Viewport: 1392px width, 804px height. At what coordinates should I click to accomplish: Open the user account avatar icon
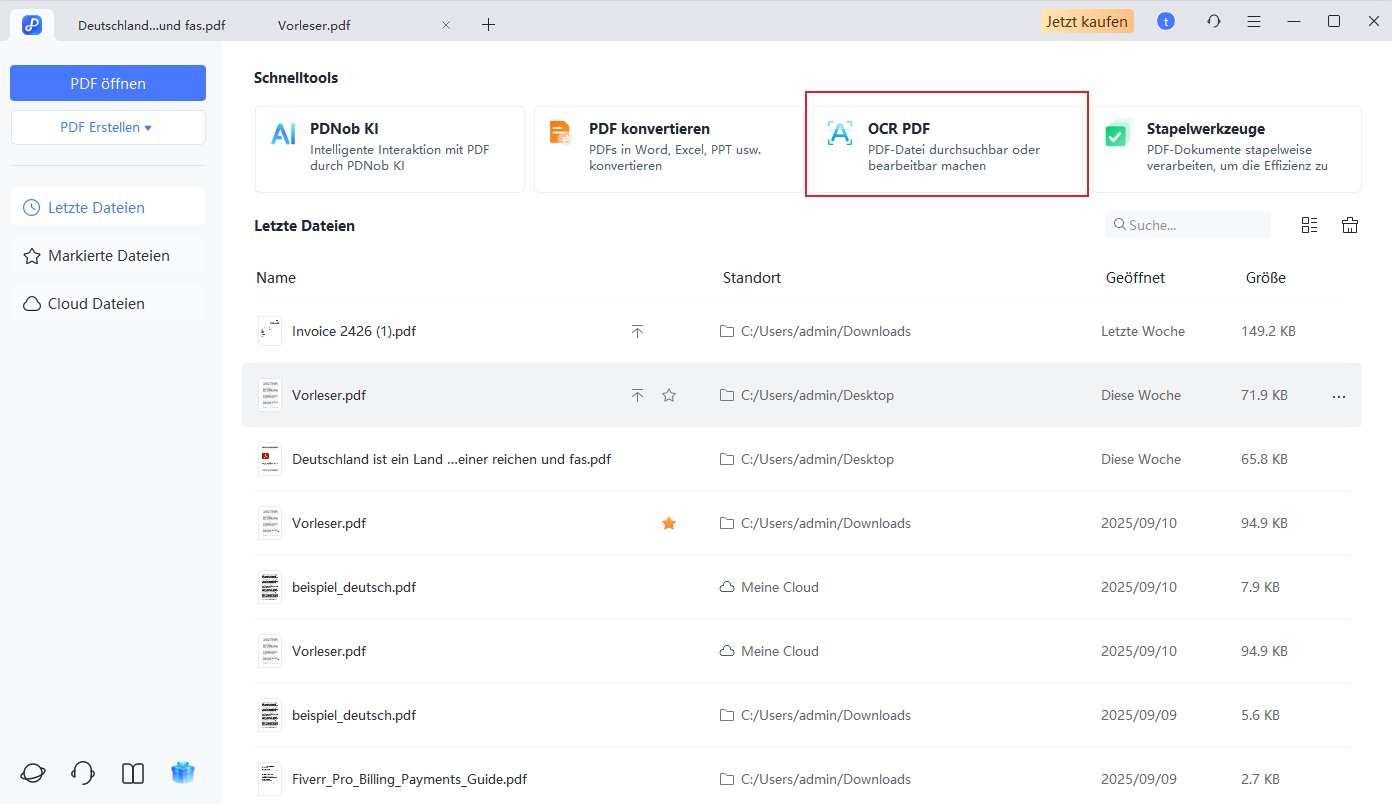click(x=1166, y=21)
